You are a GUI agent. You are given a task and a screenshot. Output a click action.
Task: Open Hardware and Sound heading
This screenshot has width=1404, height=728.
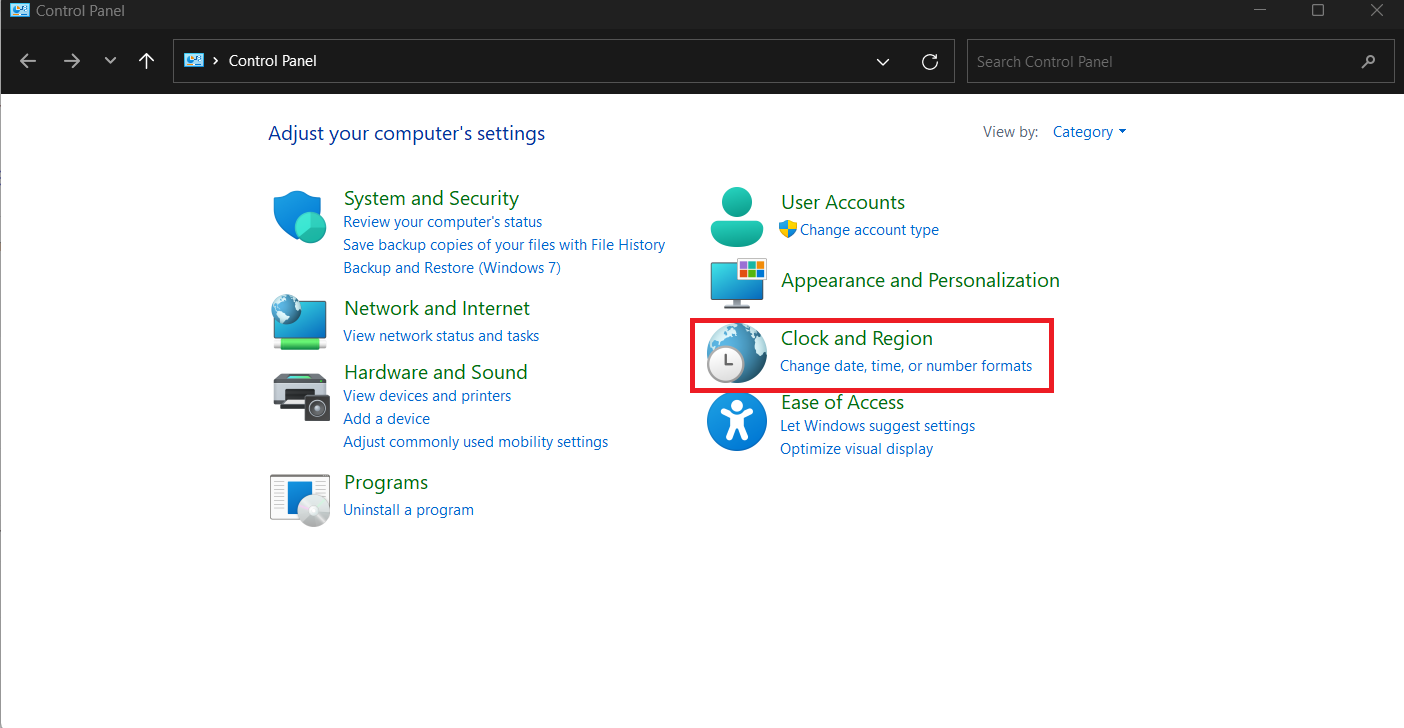435,372
